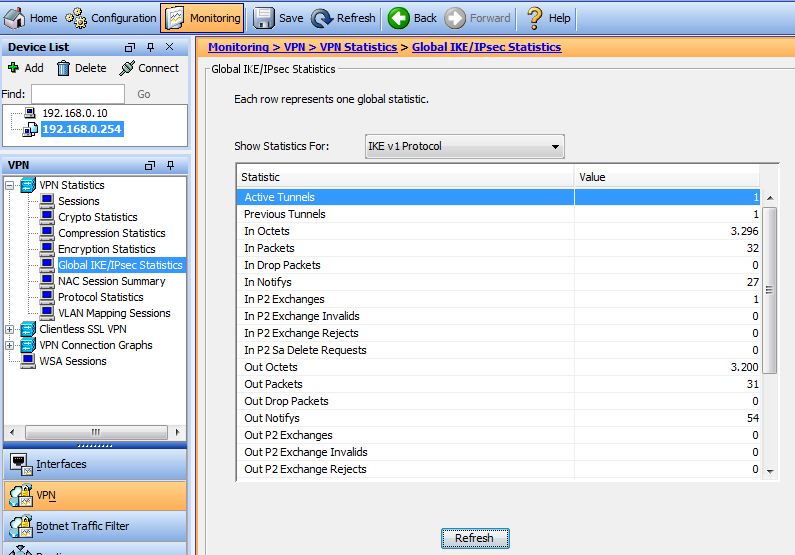This screenshot has width=795, height=555.
Task: Open the Show Statistics For dropdown
Action: point(464,146)
